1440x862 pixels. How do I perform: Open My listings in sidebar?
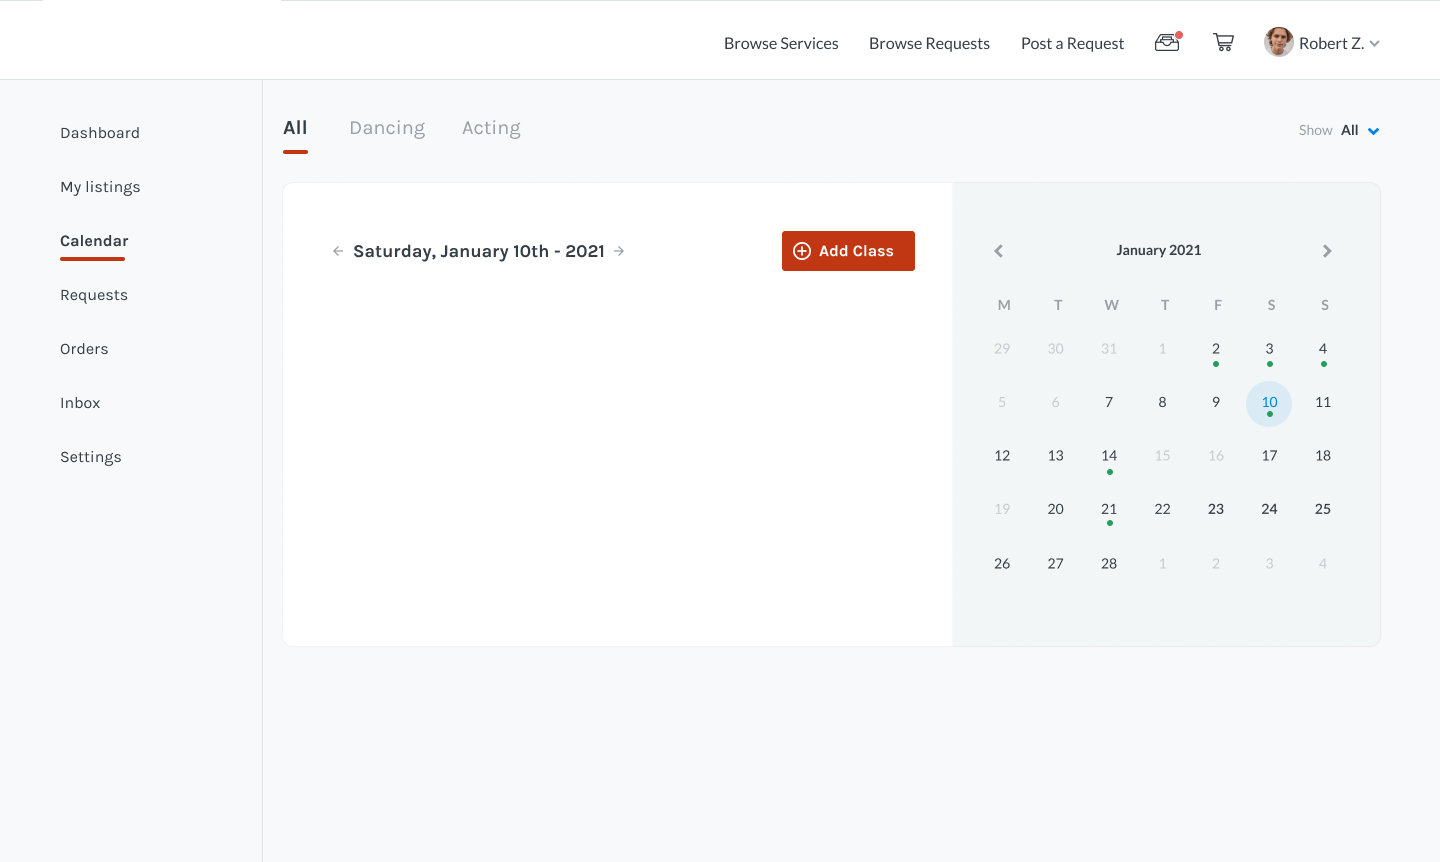[x=100, y=187]
